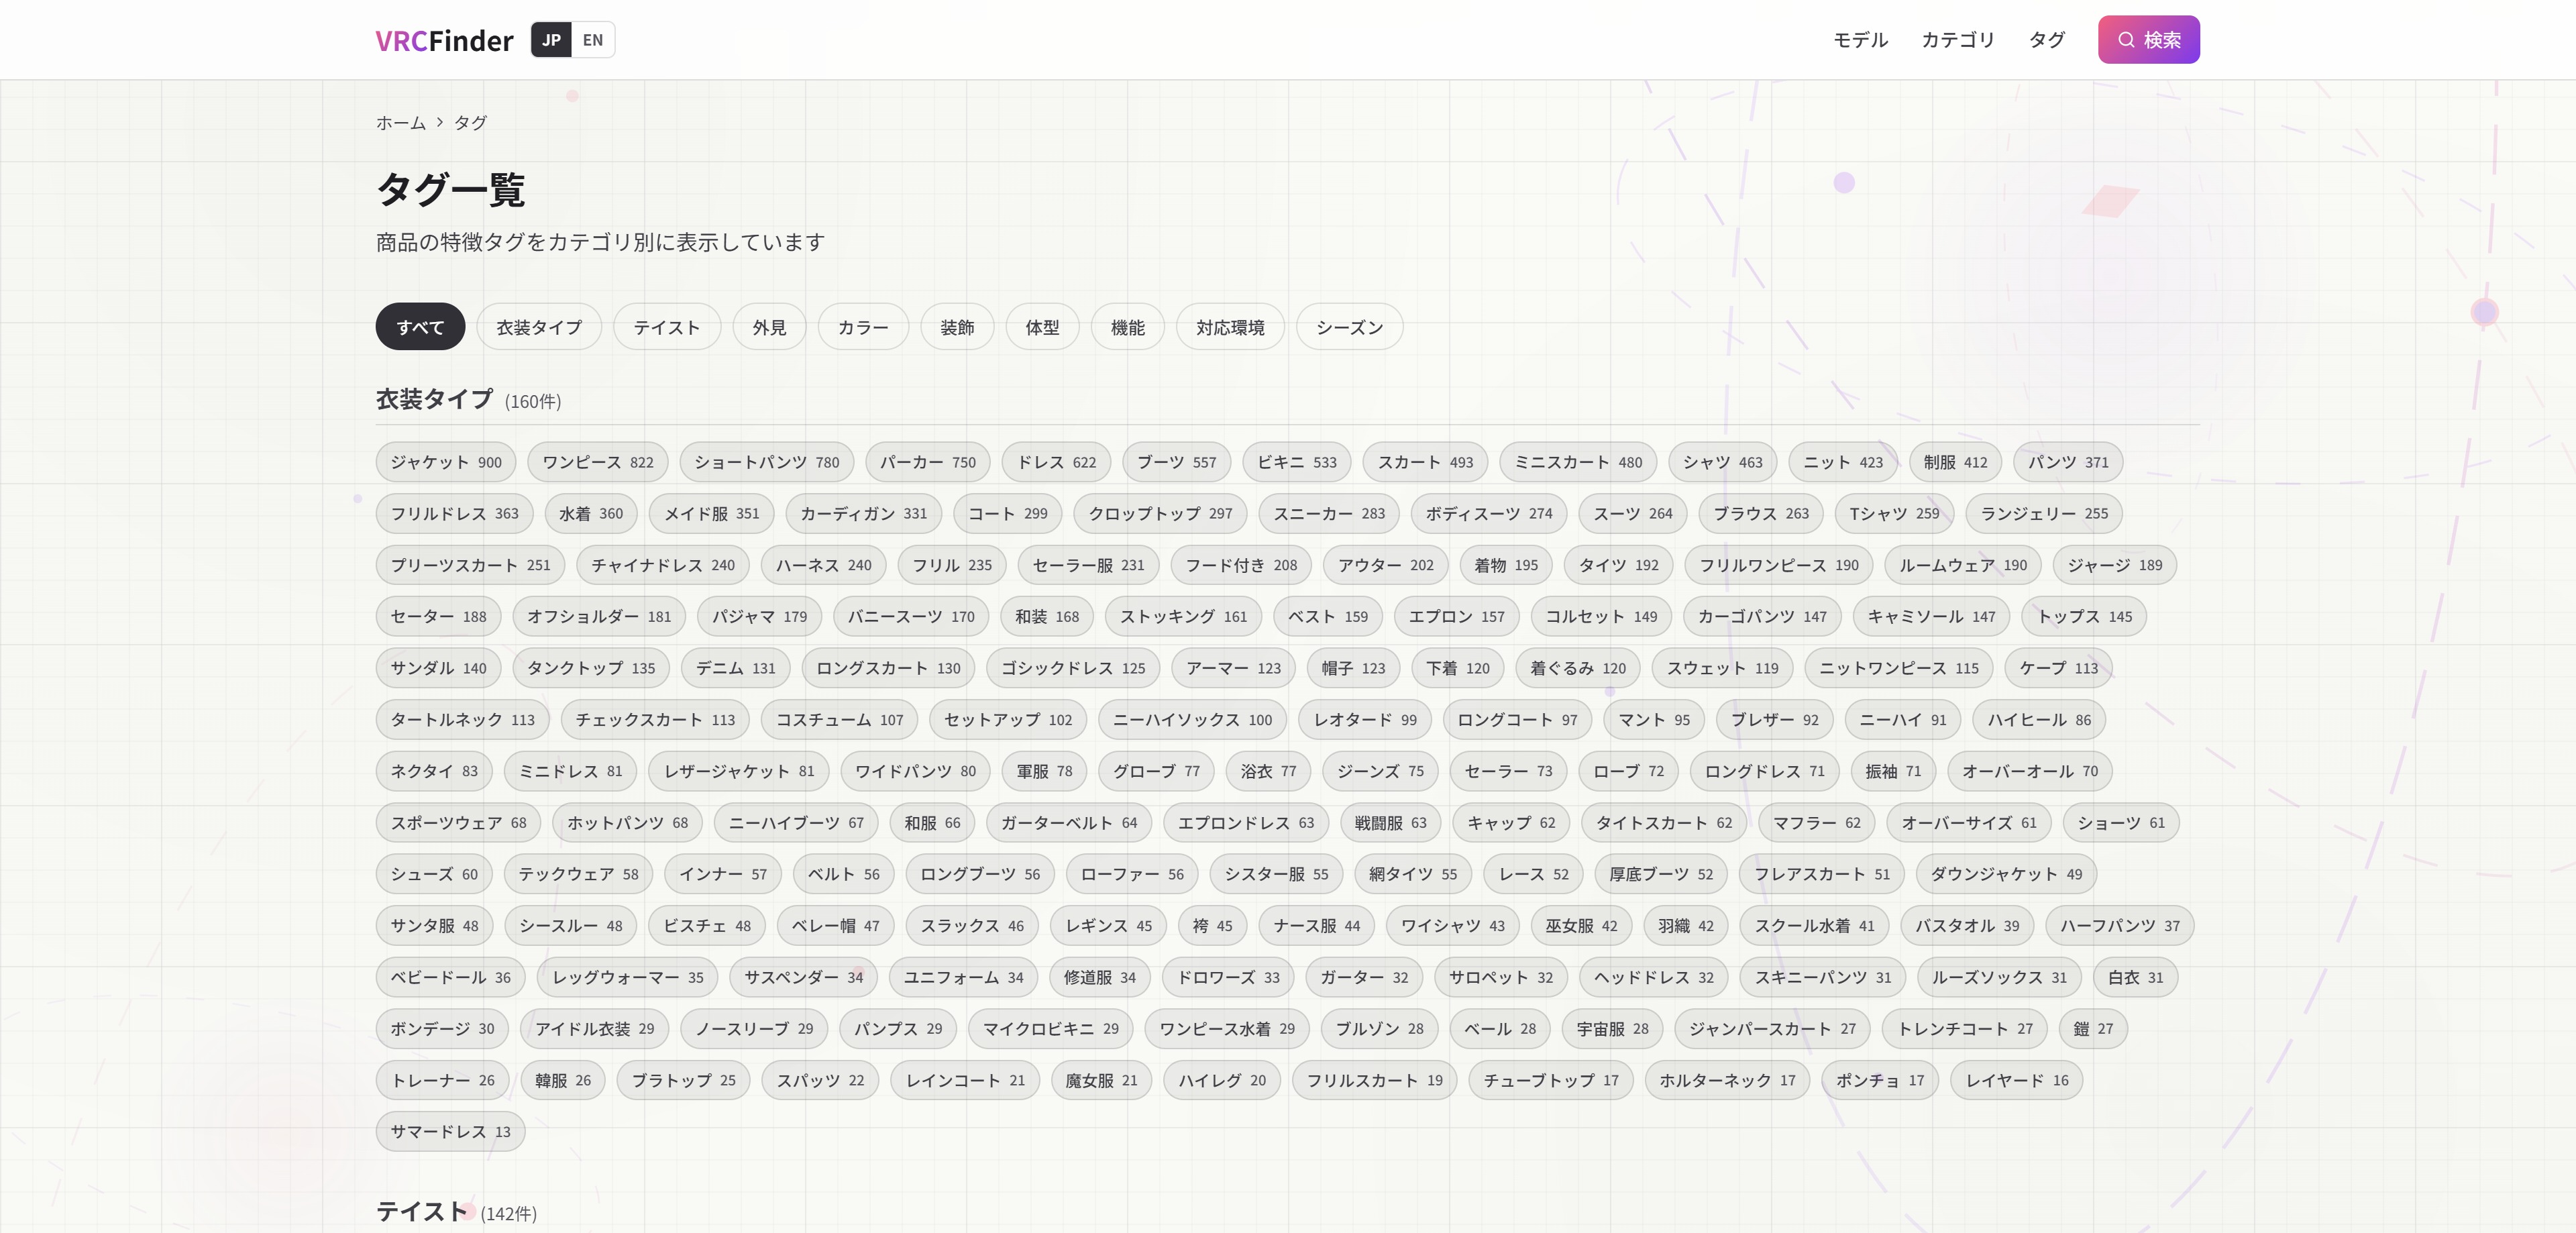Switch language to EN
Screen dimensions: 2576x1233
point(593,40)
